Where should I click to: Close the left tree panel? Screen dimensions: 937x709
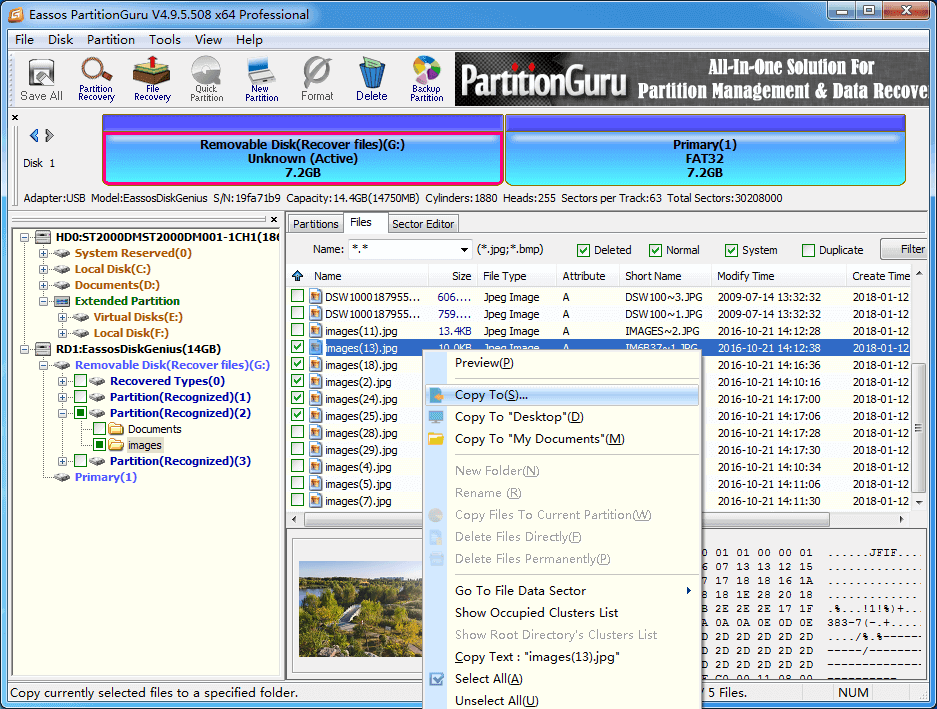tap(274, 219)
